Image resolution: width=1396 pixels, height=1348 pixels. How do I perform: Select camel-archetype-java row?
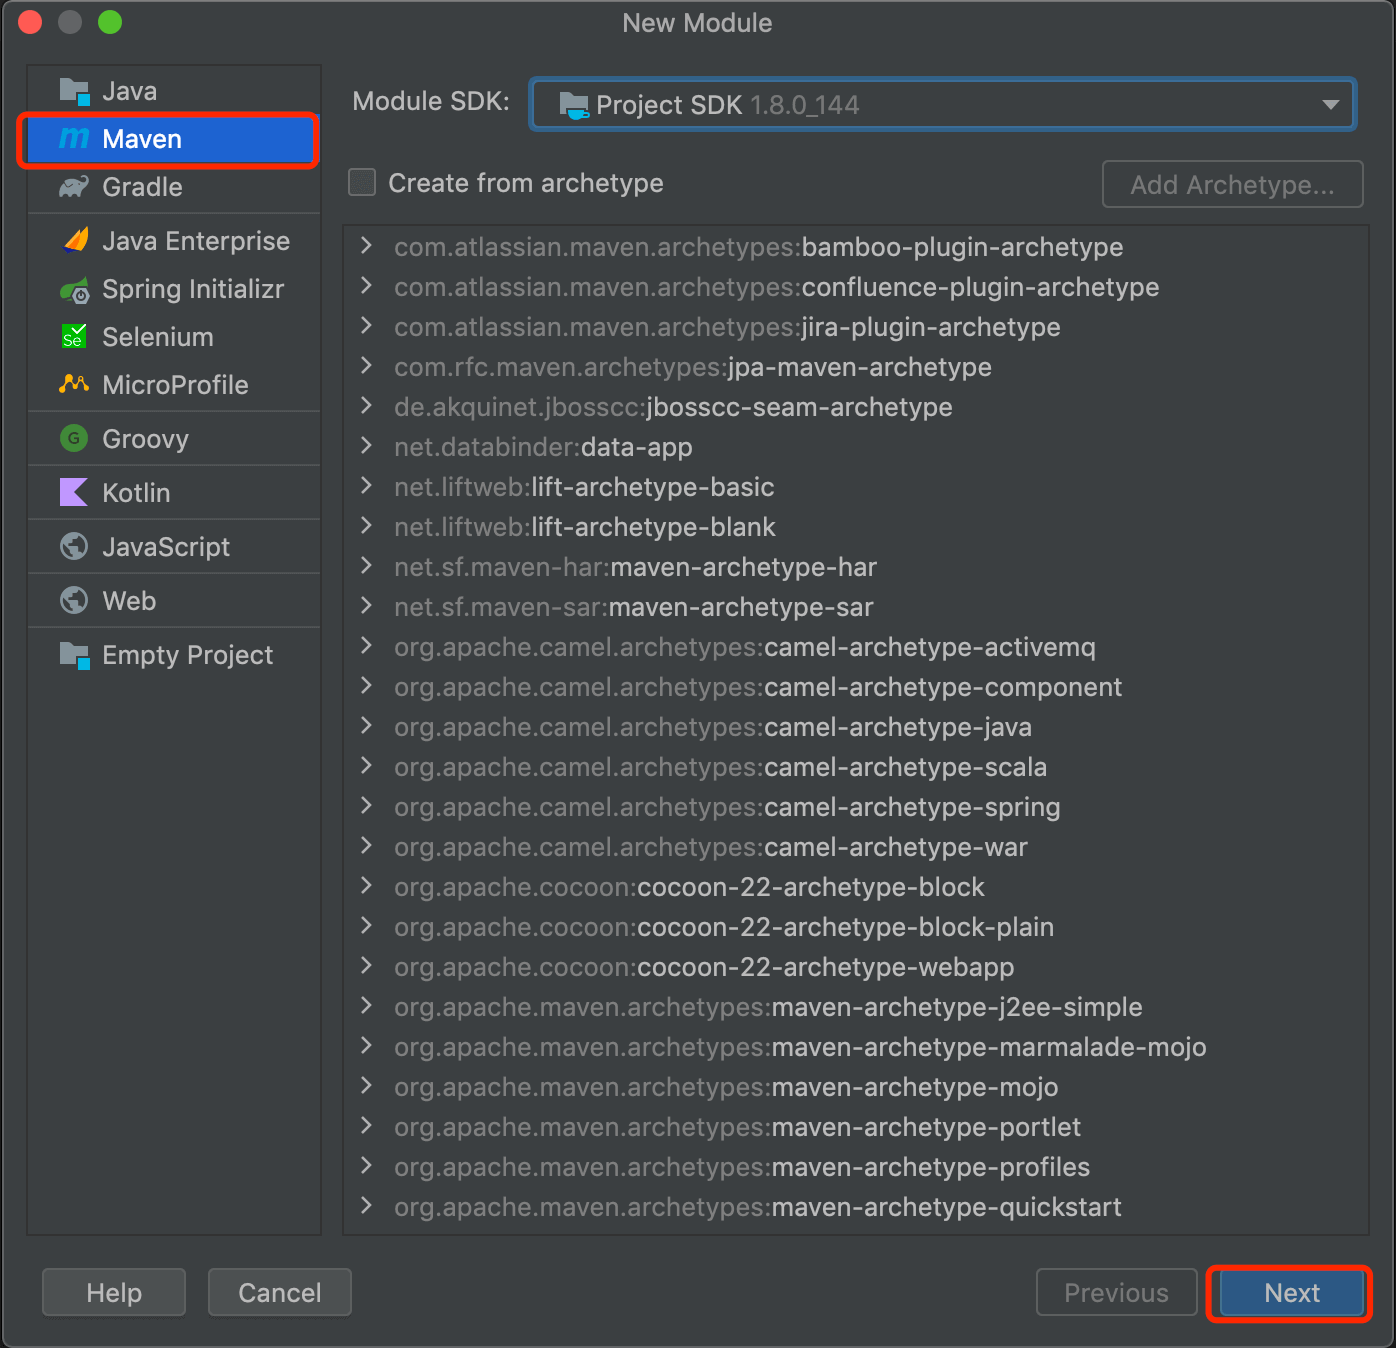point(856,727)
